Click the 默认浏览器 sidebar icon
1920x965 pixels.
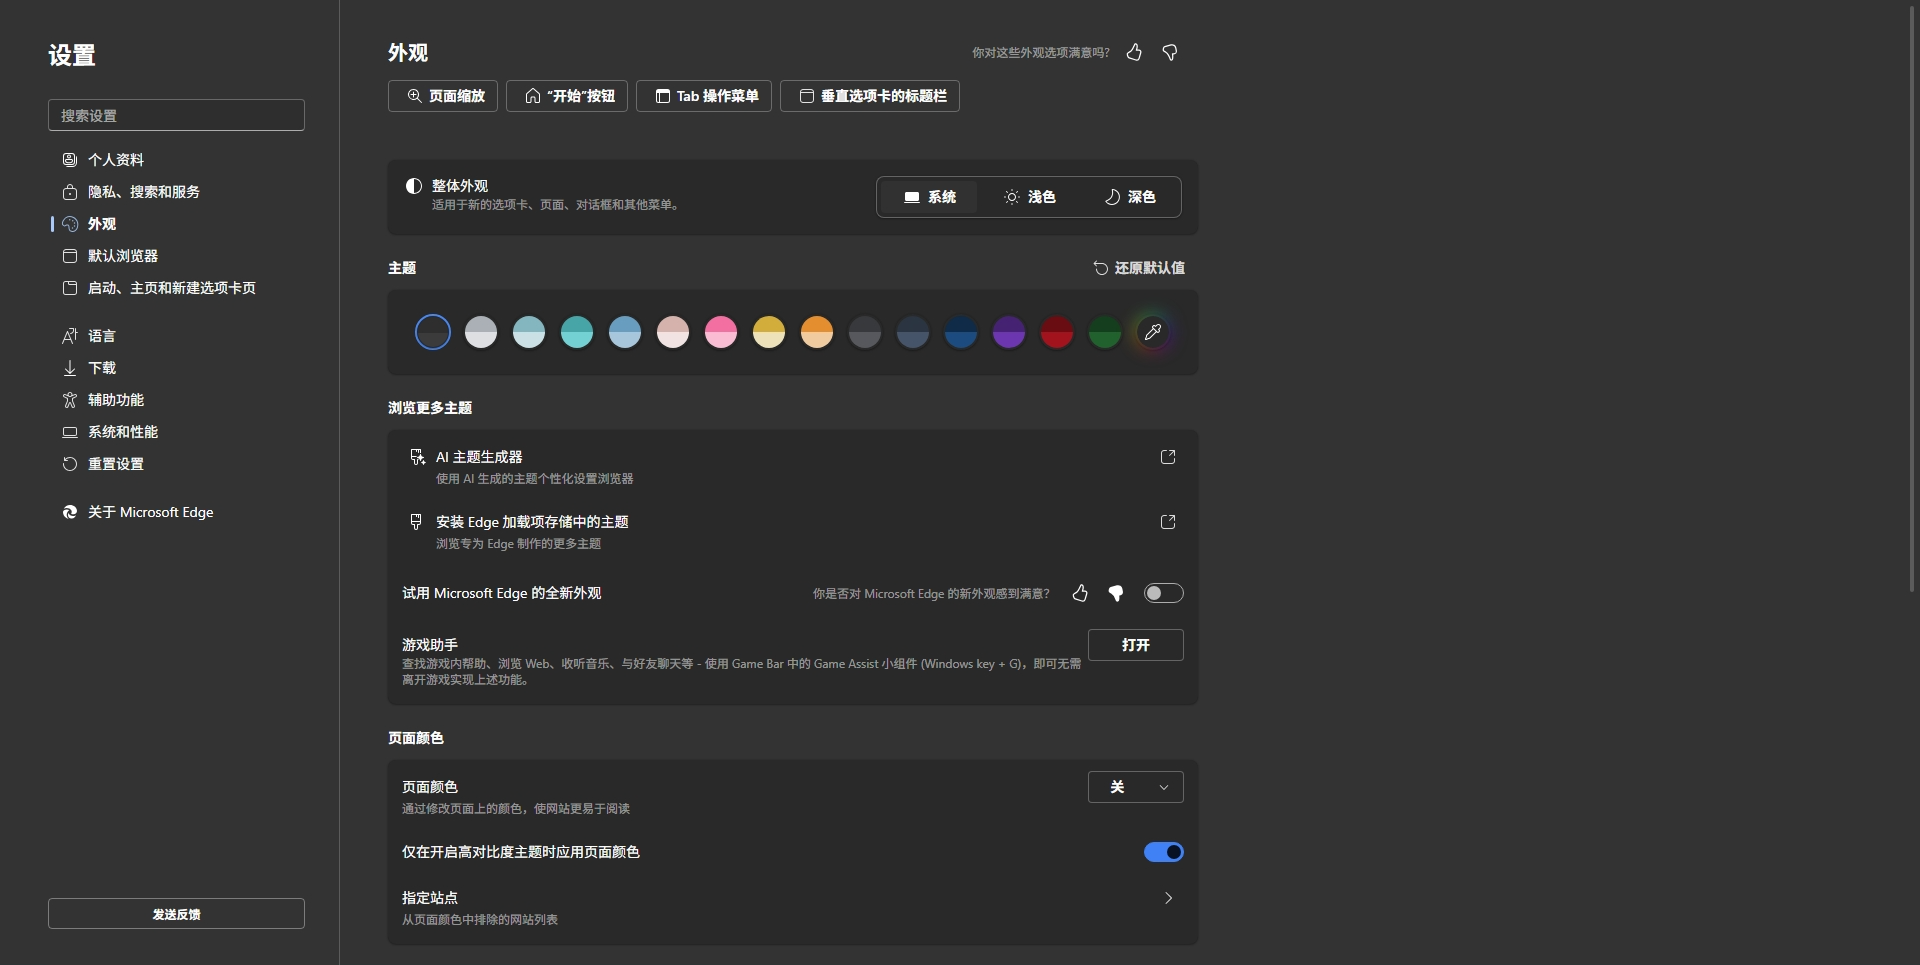(70, 256)
